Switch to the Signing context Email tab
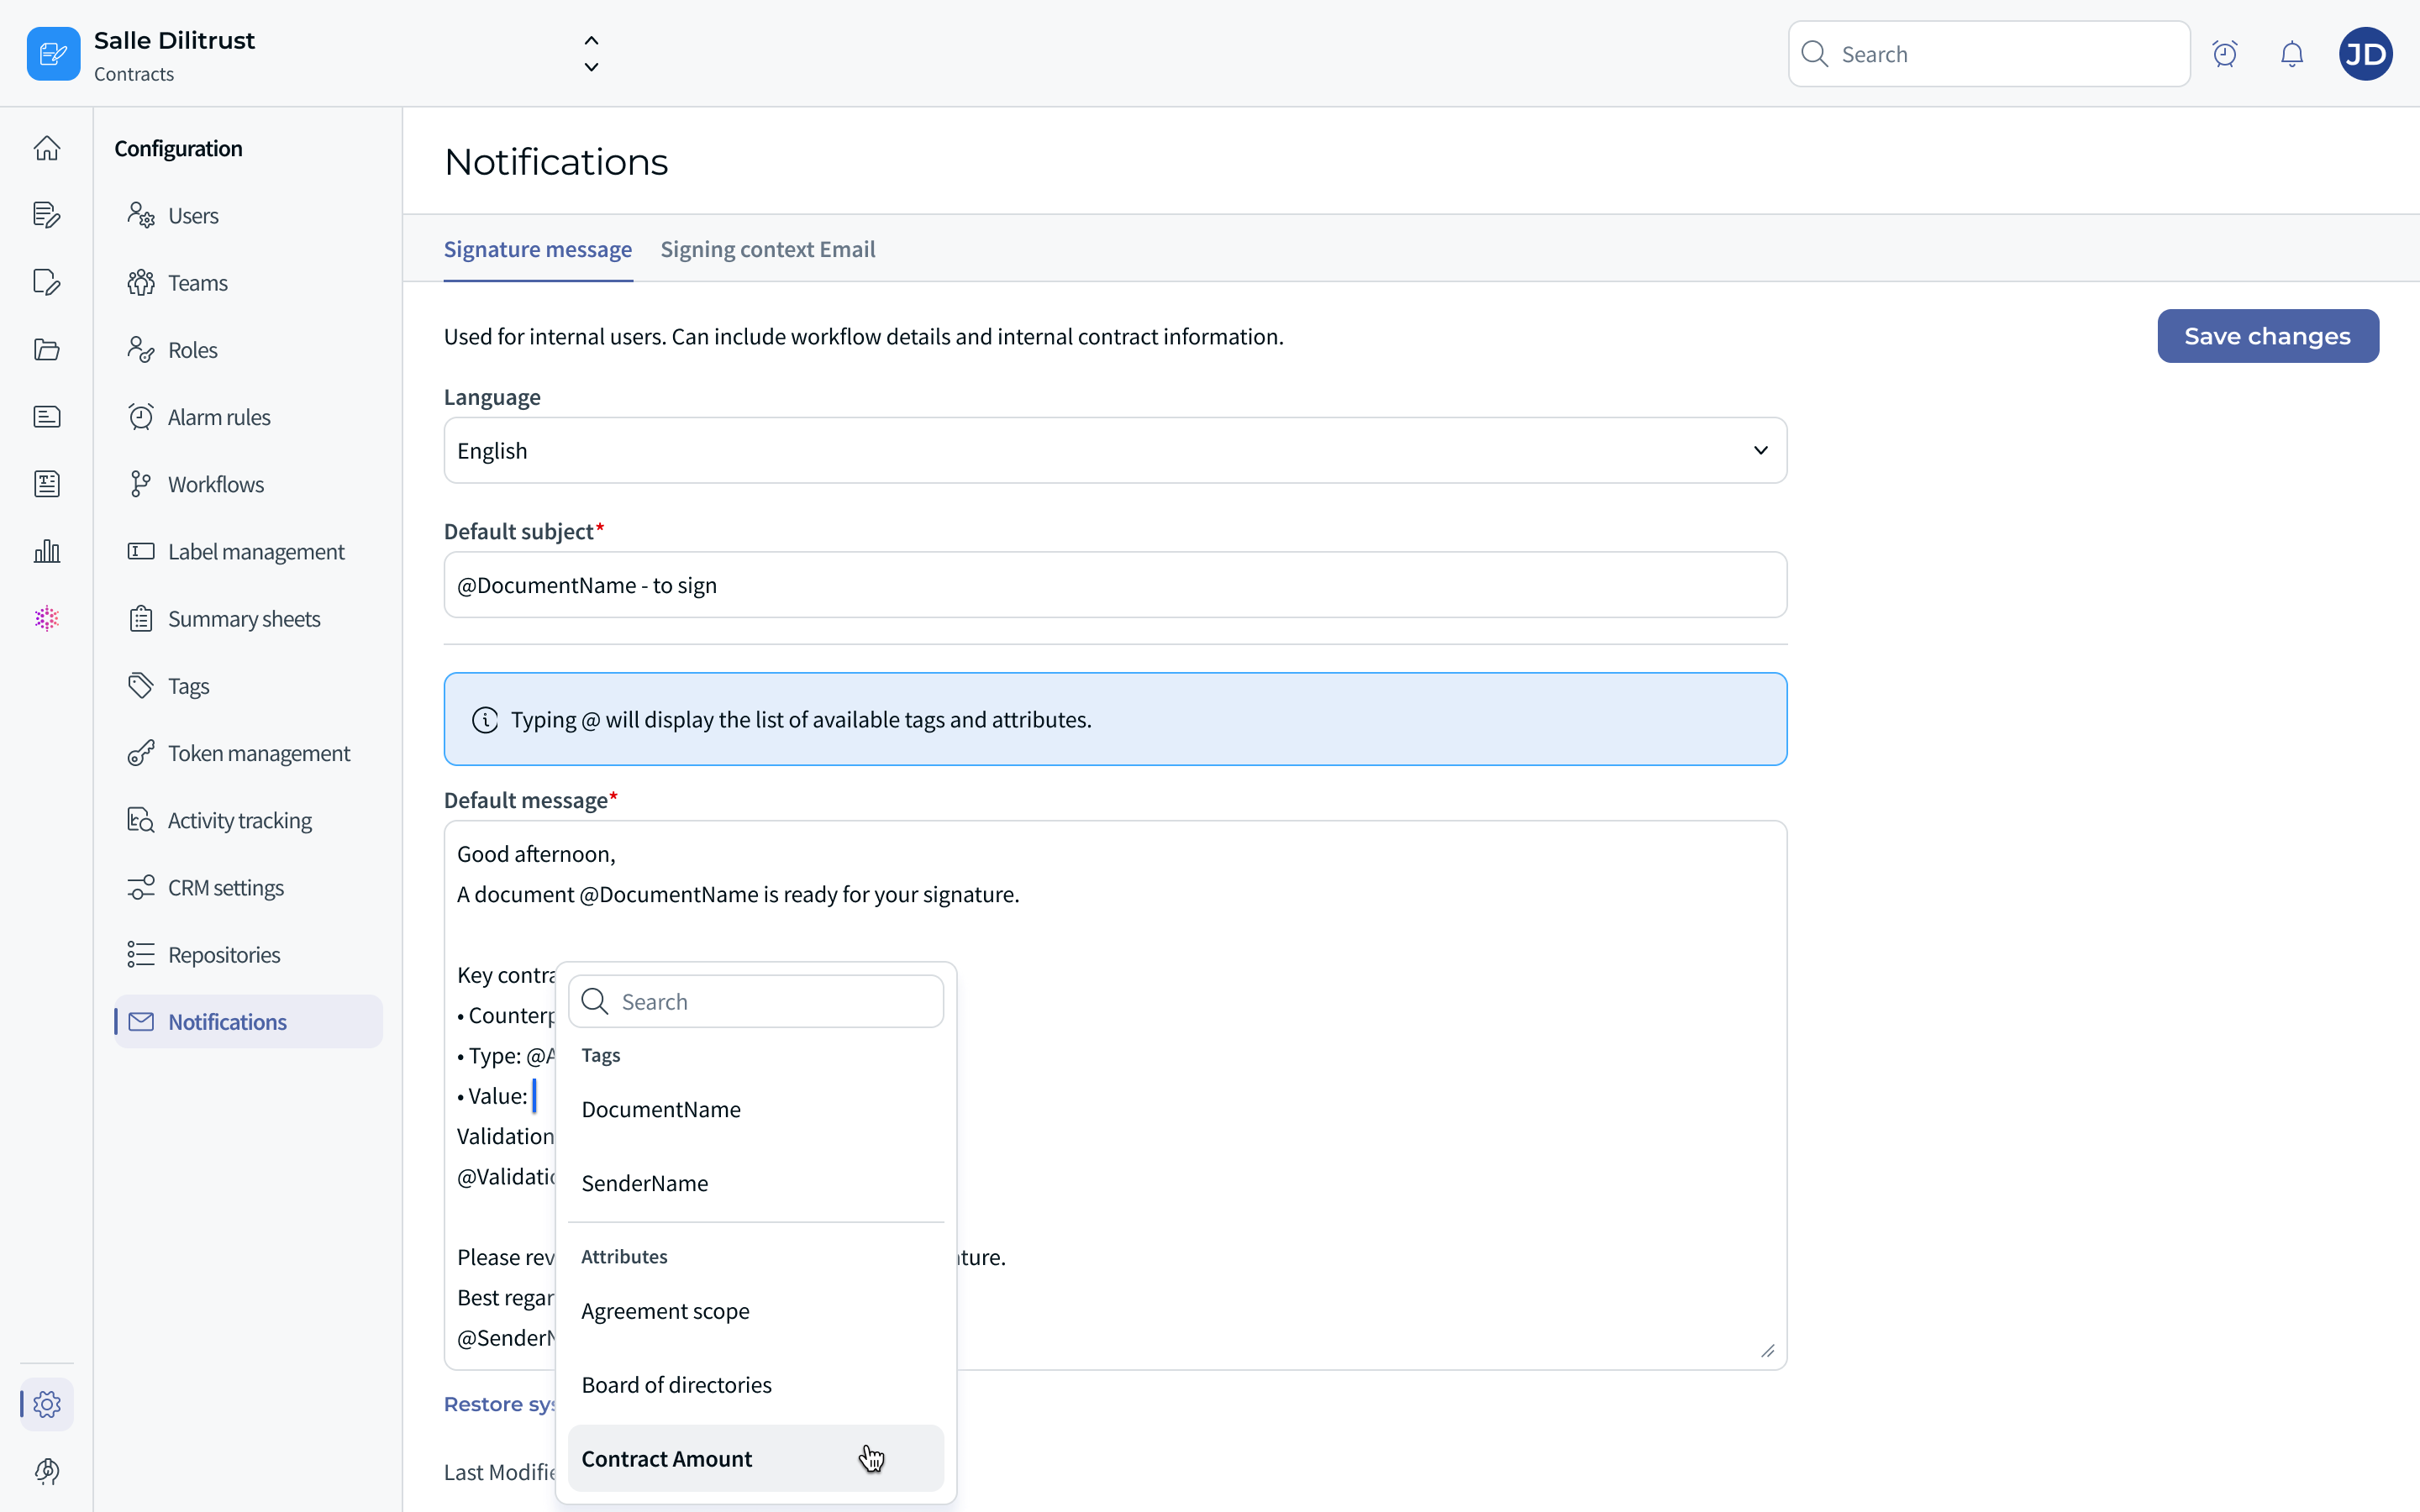 767,249
